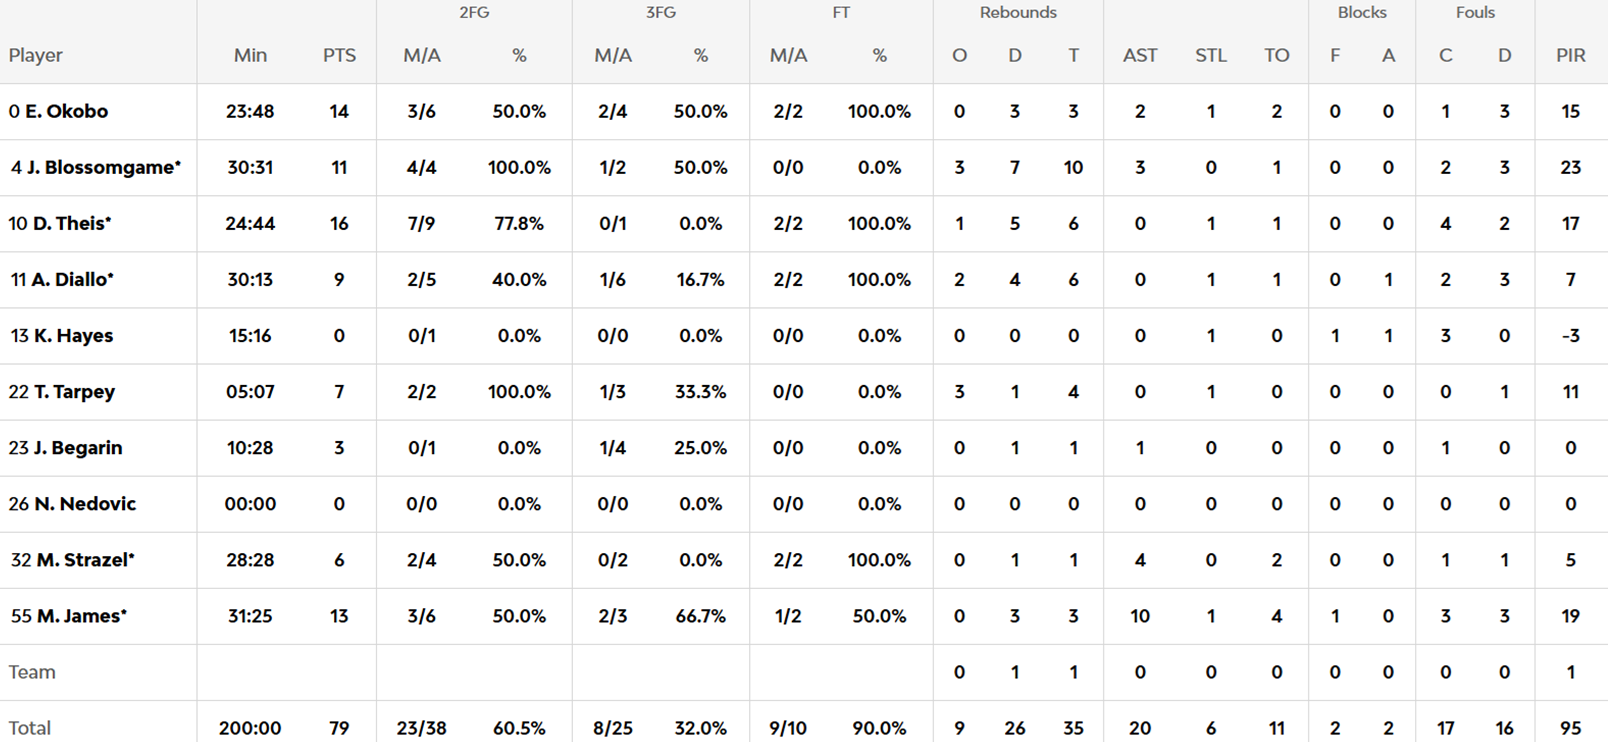Click the AST column header
1608x742 pixels.
[x=1140, y=55]
